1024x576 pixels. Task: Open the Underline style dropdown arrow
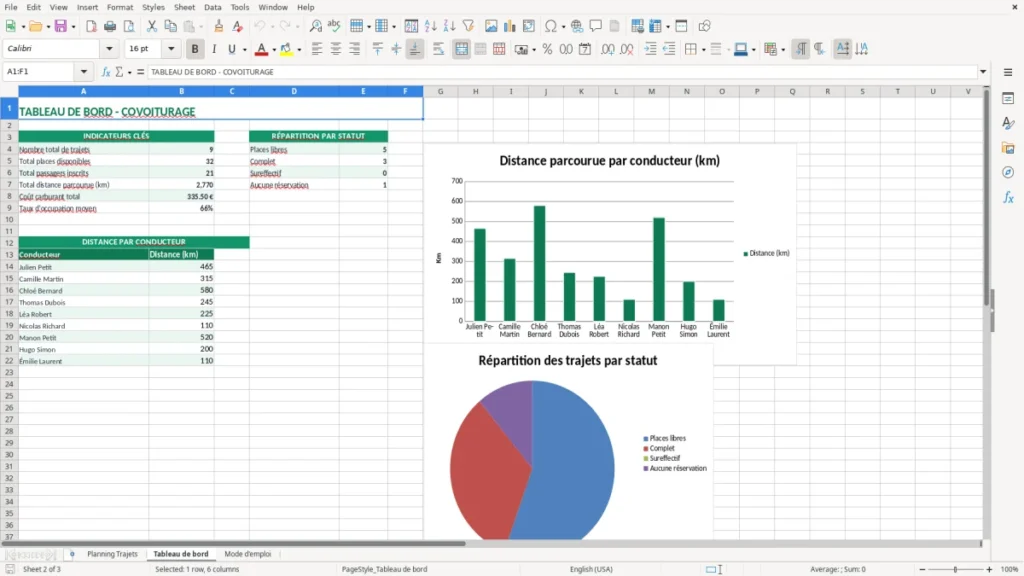244,50
